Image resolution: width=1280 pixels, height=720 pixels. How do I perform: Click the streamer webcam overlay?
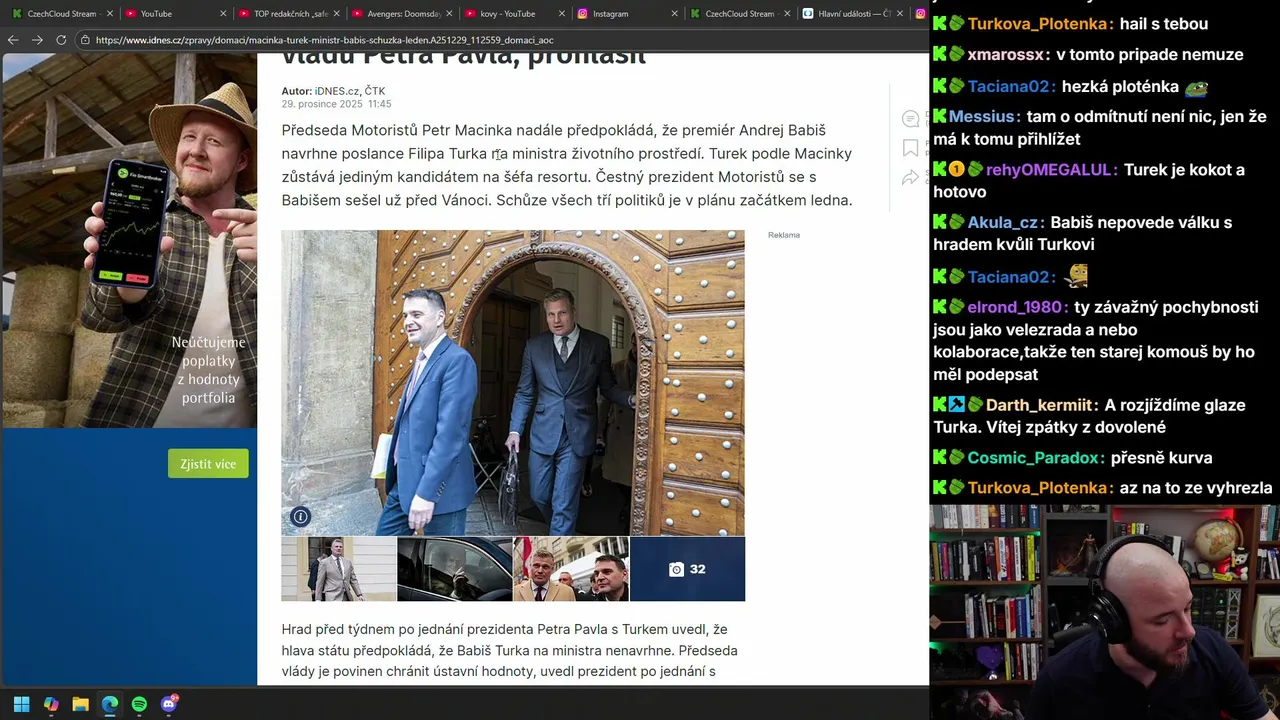pos(1104,612)
